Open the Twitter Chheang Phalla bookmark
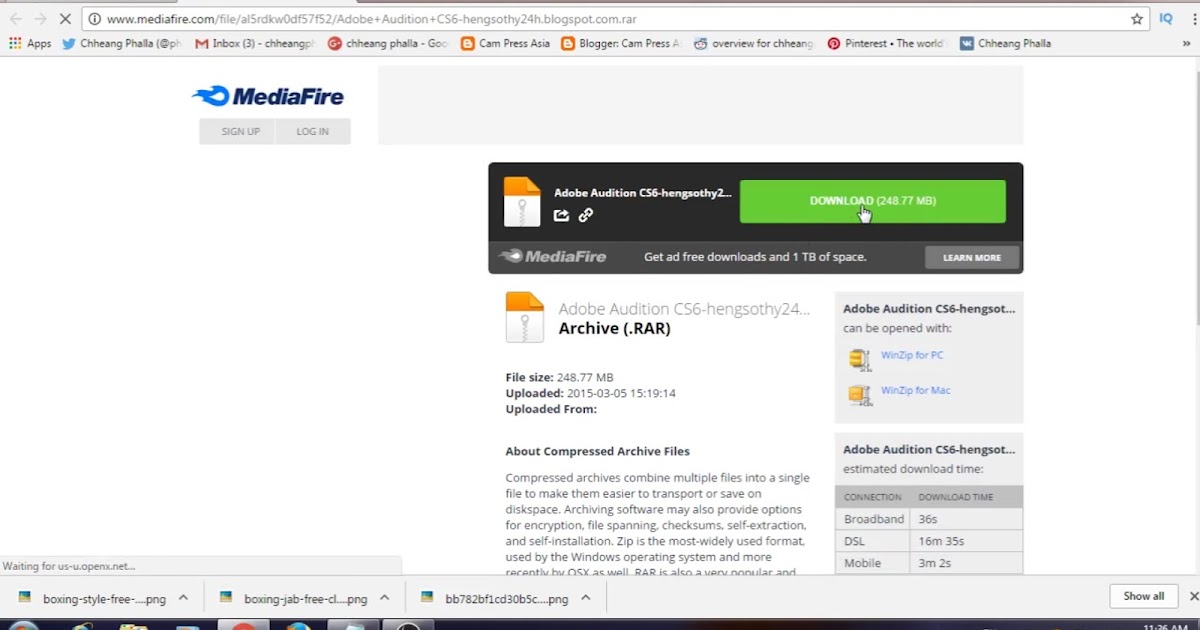This screenshot has width=1200, height=630. click(121, 44)
